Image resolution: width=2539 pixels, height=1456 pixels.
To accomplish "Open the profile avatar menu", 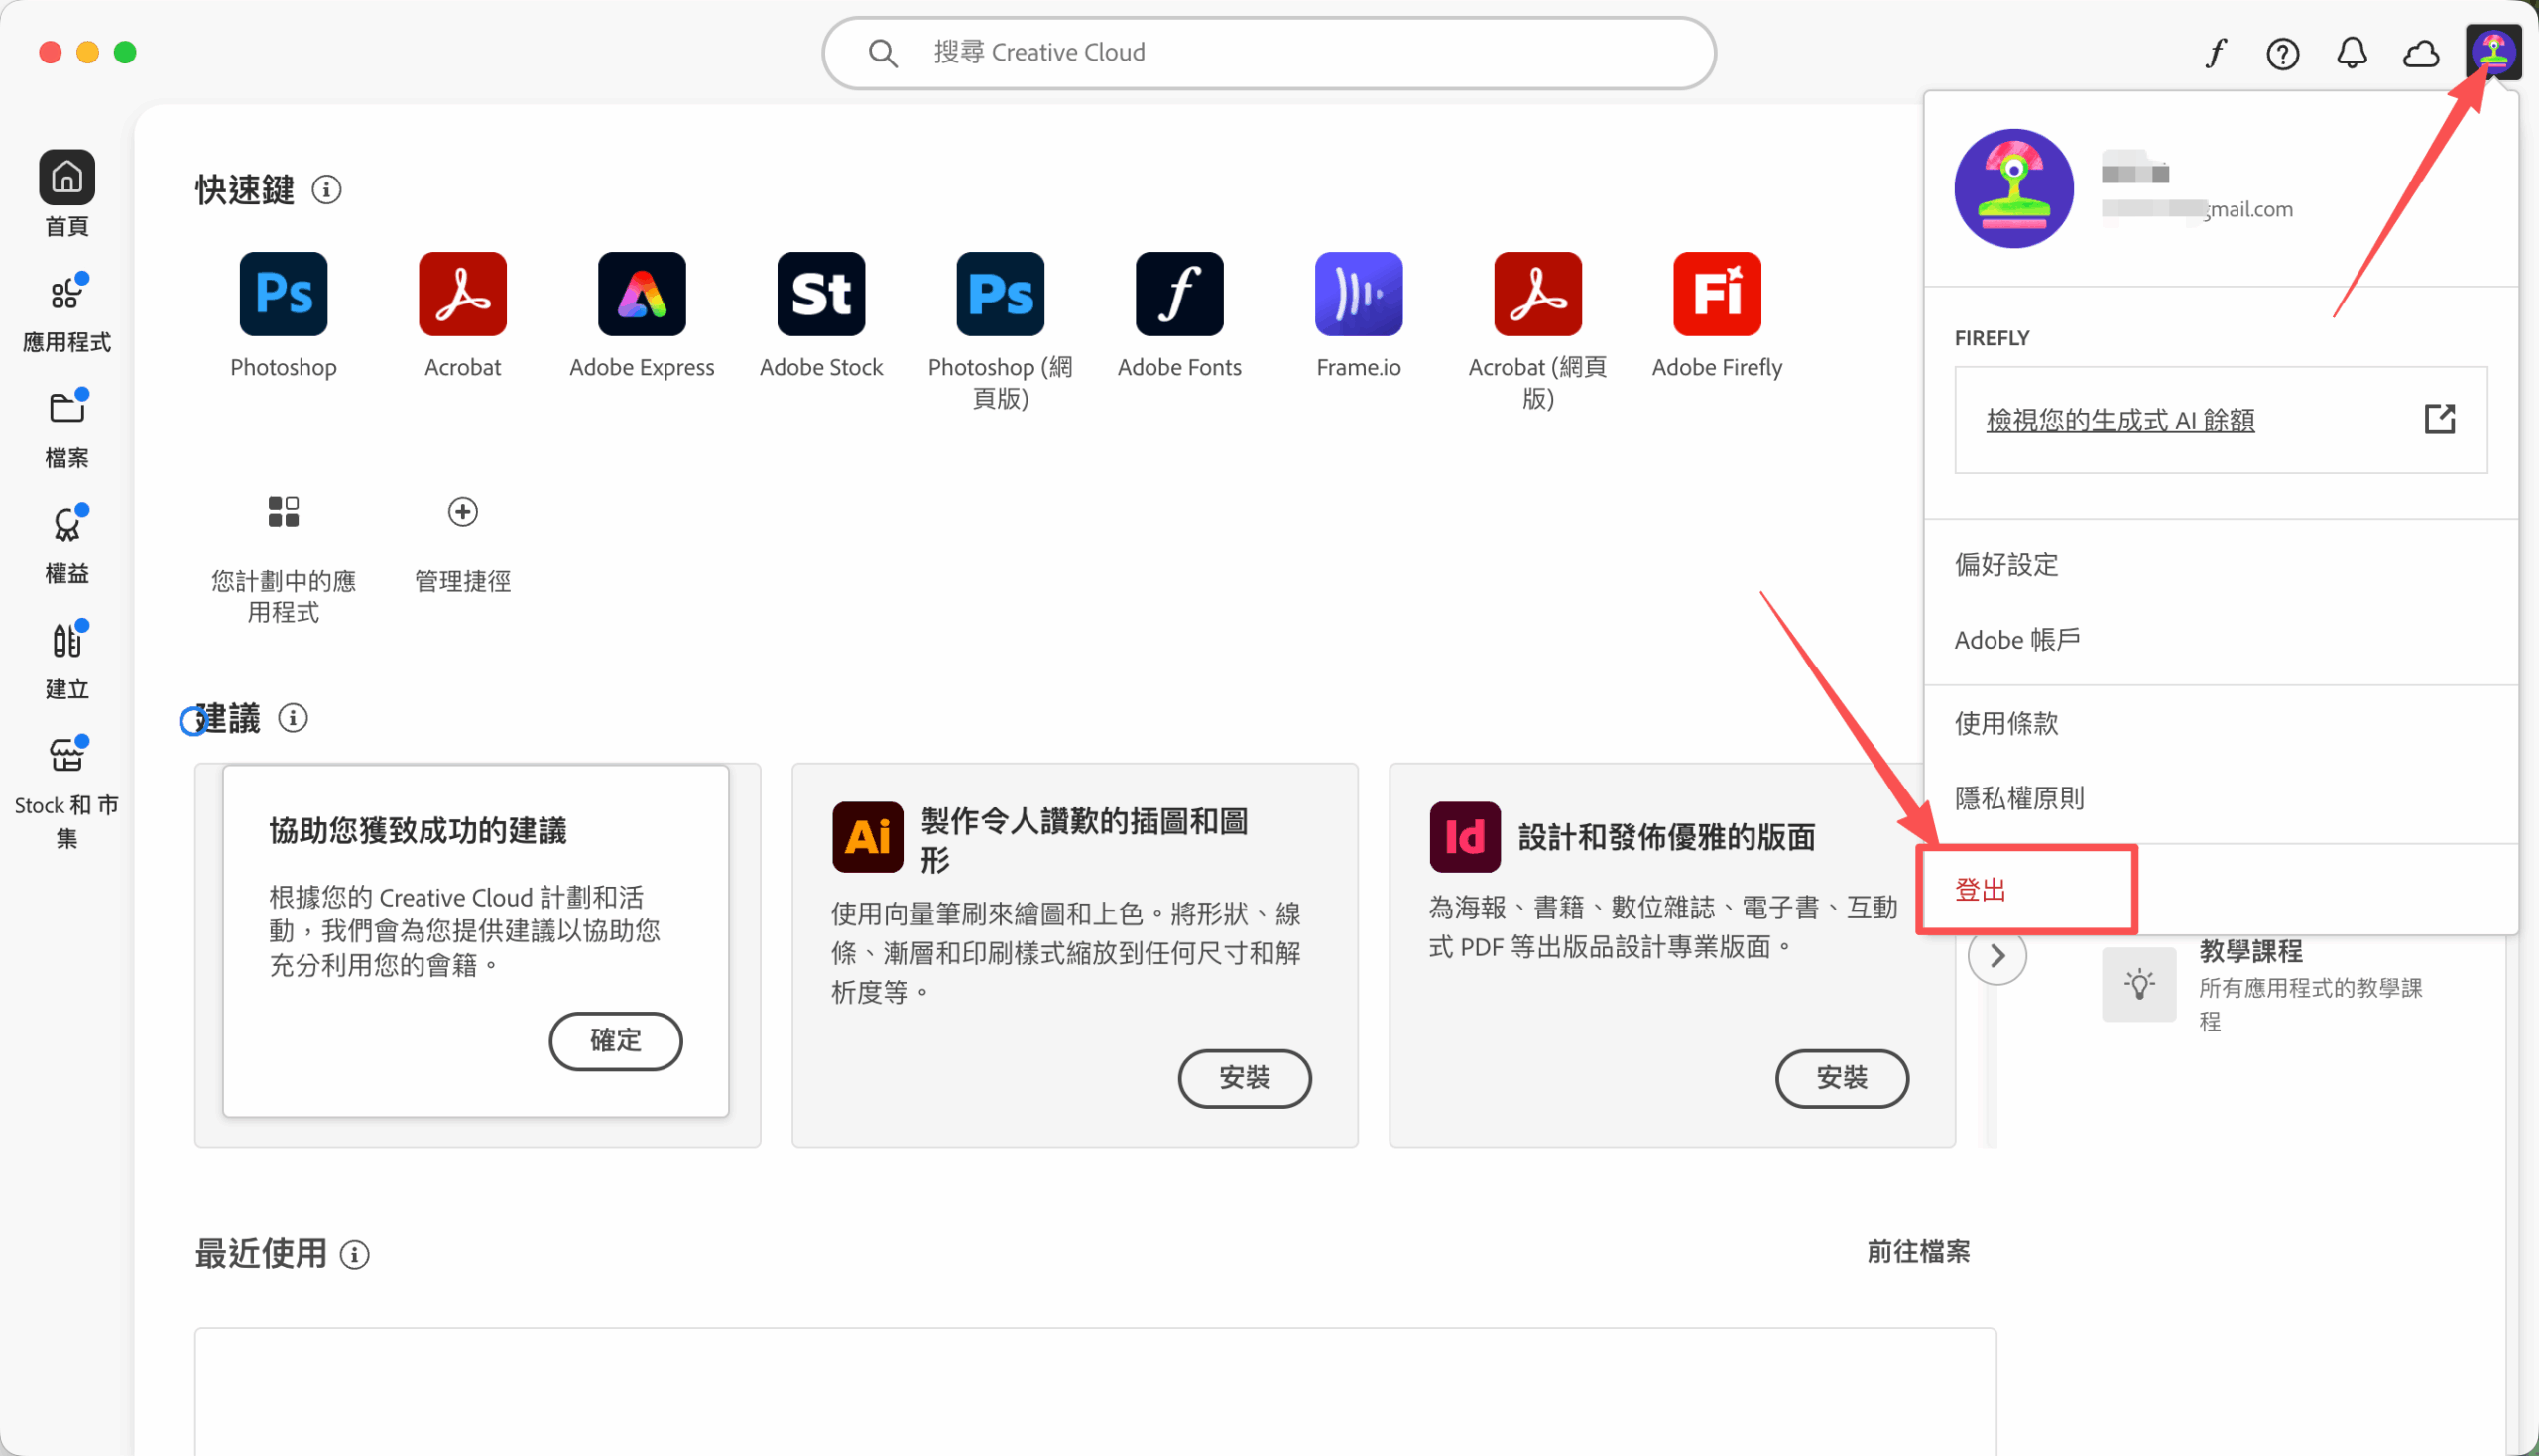I will [2494, 52].
